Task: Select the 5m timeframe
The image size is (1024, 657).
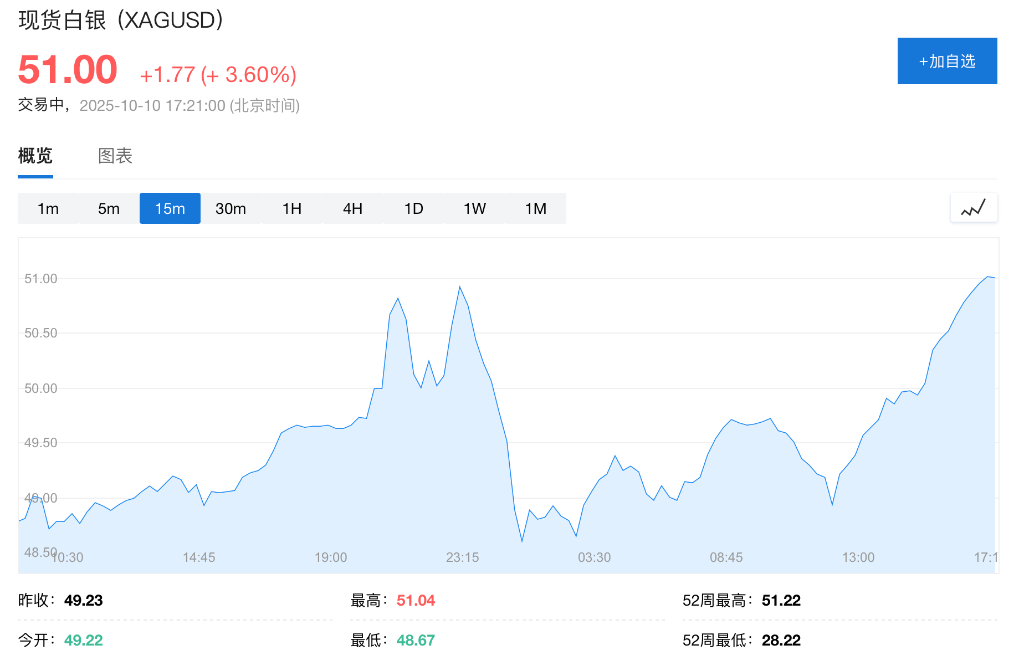Action: pos(109,208)
